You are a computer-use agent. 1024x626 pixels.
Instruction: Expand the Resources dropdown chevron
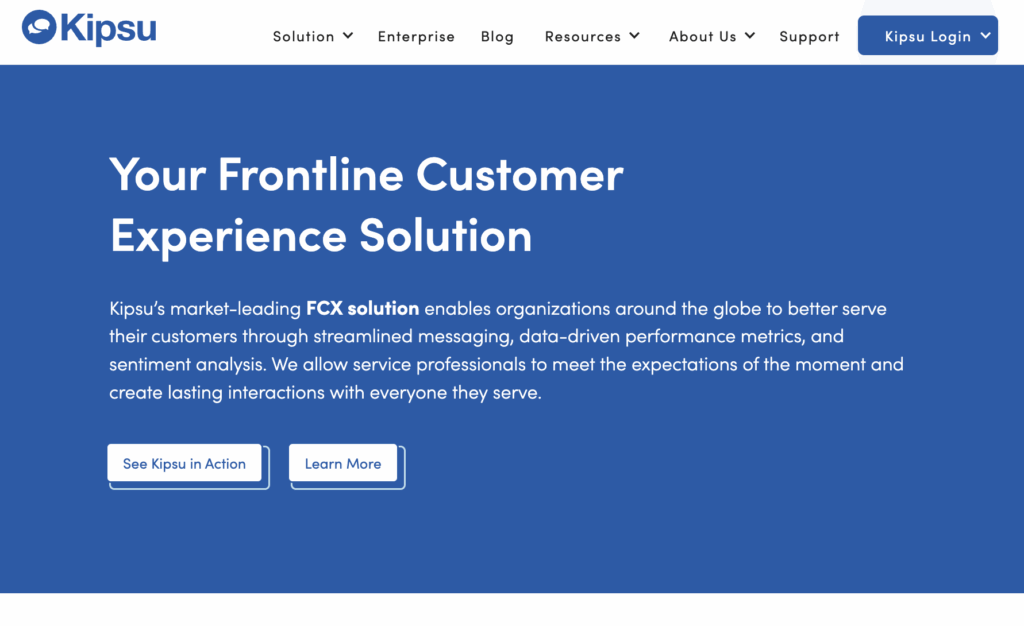click(634, 36)
